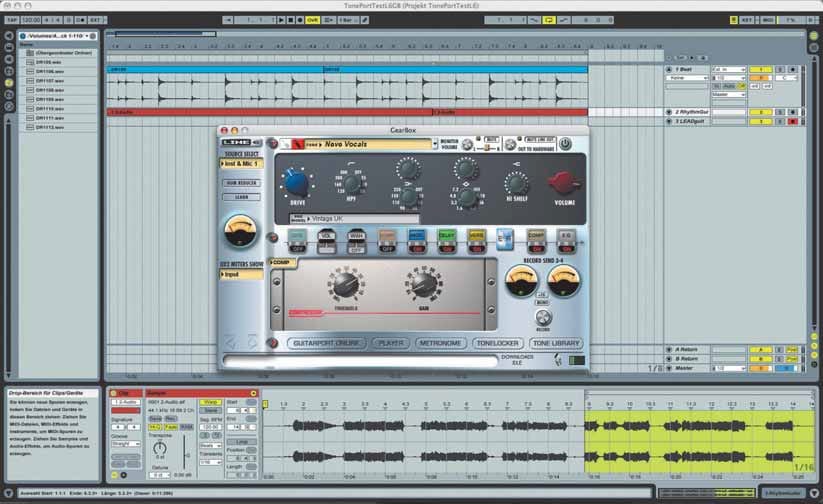
Task: Open the Vintage UK model dropdown
Action: [x=355, y=218]
